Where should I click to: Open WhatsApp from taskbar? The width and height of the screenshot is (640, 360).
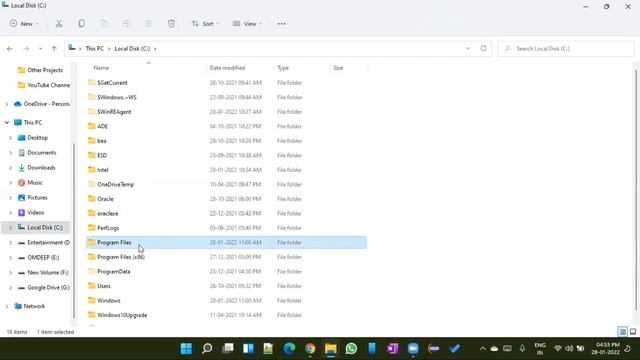point(351,348)
